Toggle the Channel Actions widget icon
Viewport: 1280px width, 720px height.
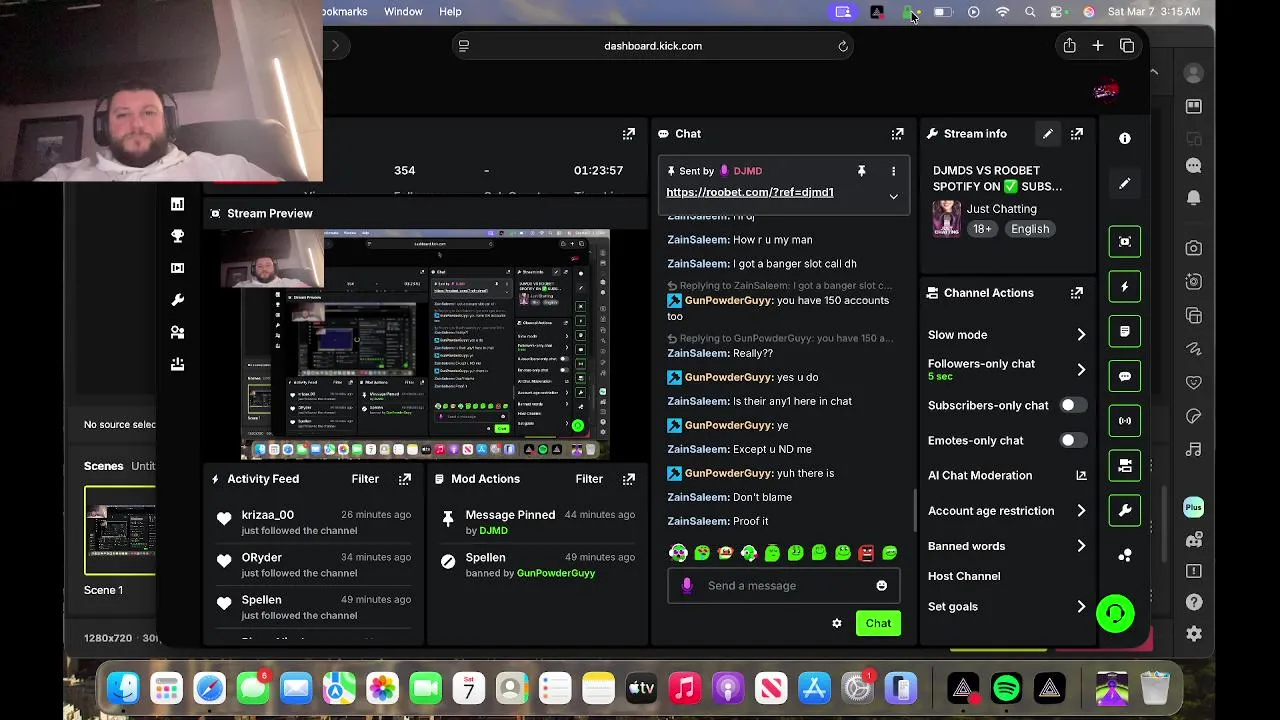coord(1125,466)
